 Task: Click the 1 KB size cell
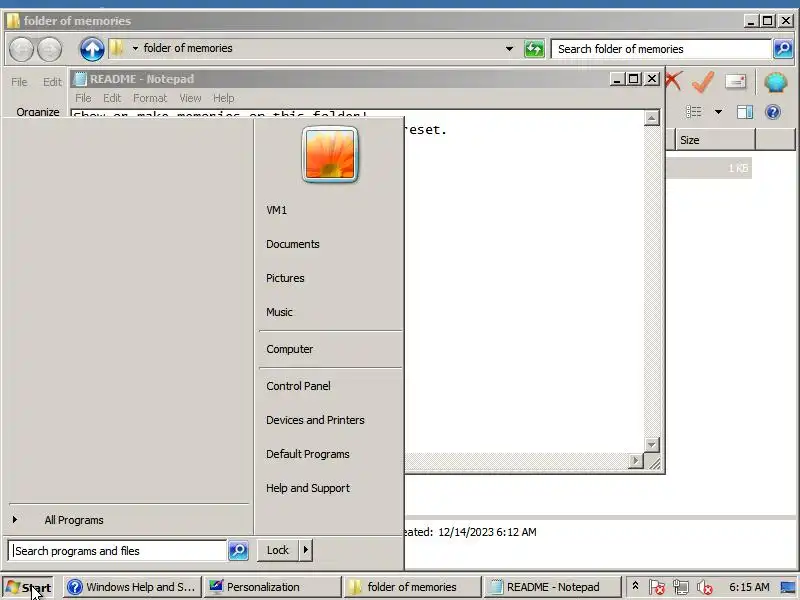(738, 168)
